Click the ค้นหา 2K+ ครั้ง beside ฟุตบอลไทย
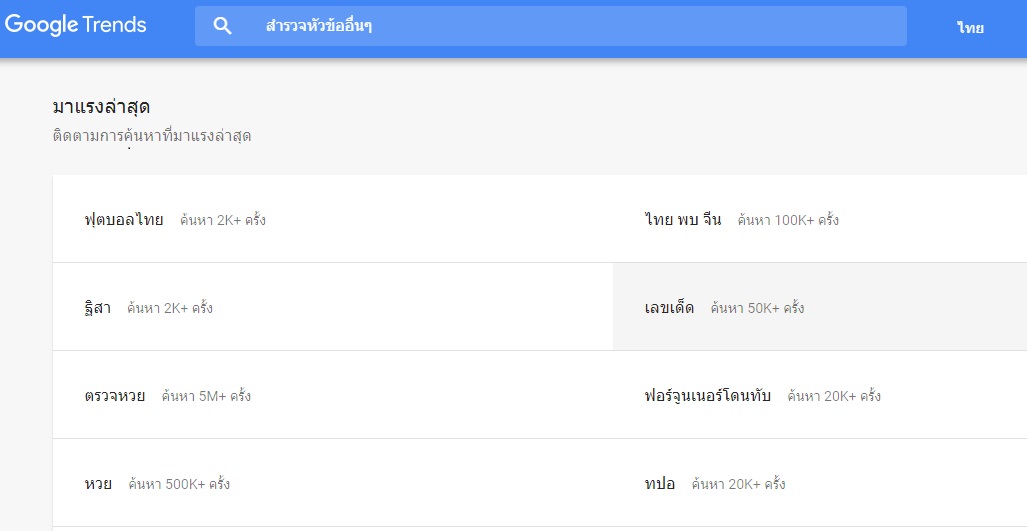 [223, 220]
